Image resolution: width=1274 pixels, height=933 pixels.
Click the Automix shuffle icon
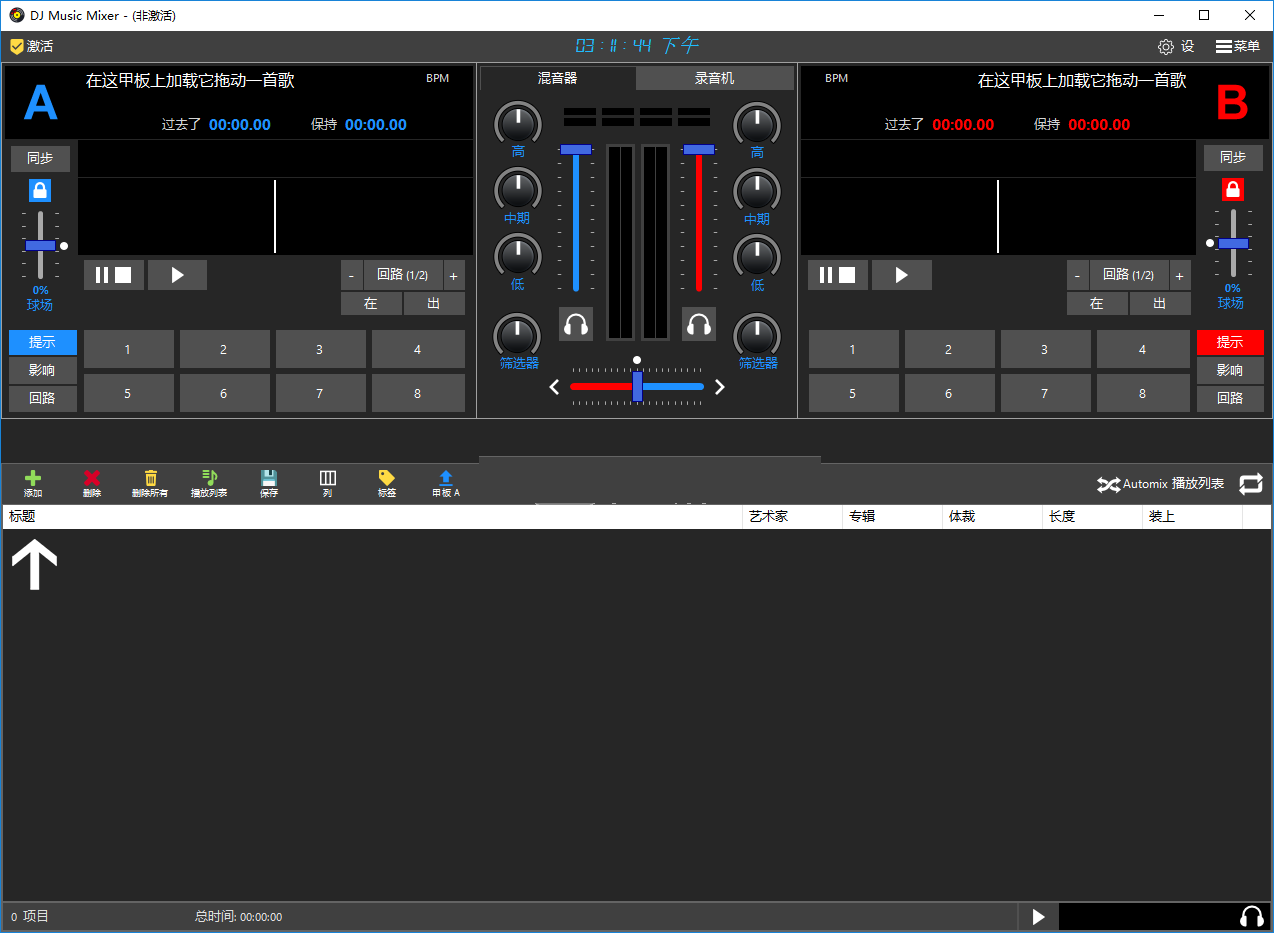coord(1108,484)
